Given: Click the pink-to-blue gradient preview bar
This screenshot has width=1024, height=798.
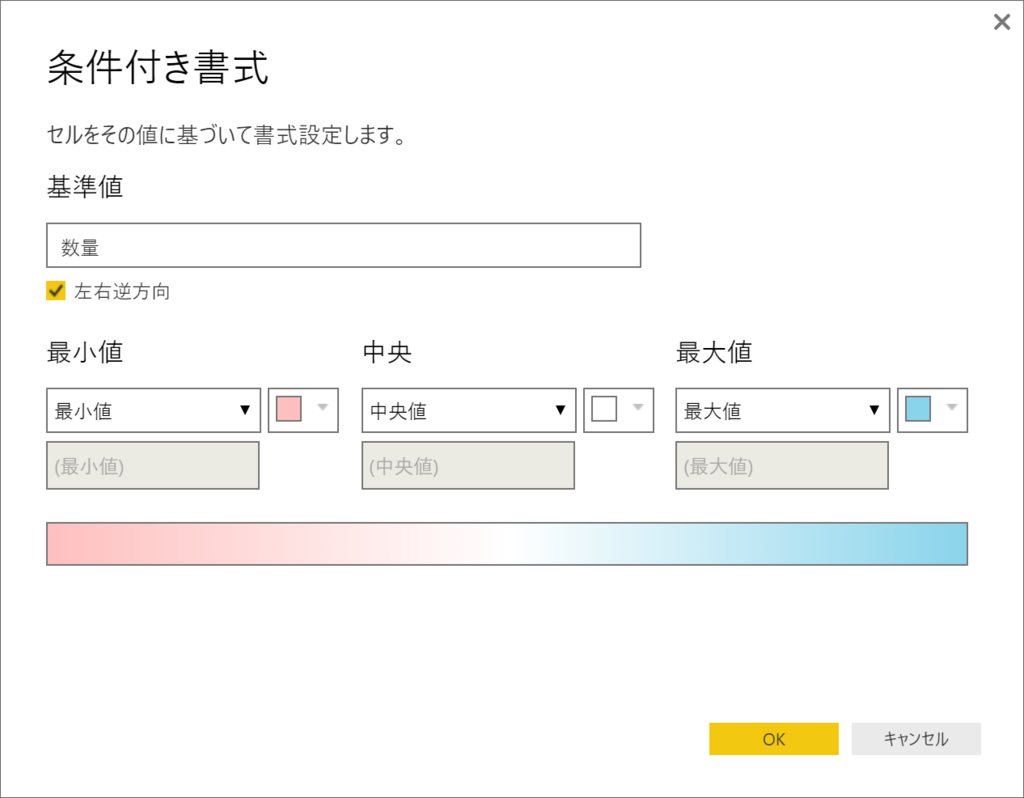Looking at the screenshot, I should [x=507, y=543].
